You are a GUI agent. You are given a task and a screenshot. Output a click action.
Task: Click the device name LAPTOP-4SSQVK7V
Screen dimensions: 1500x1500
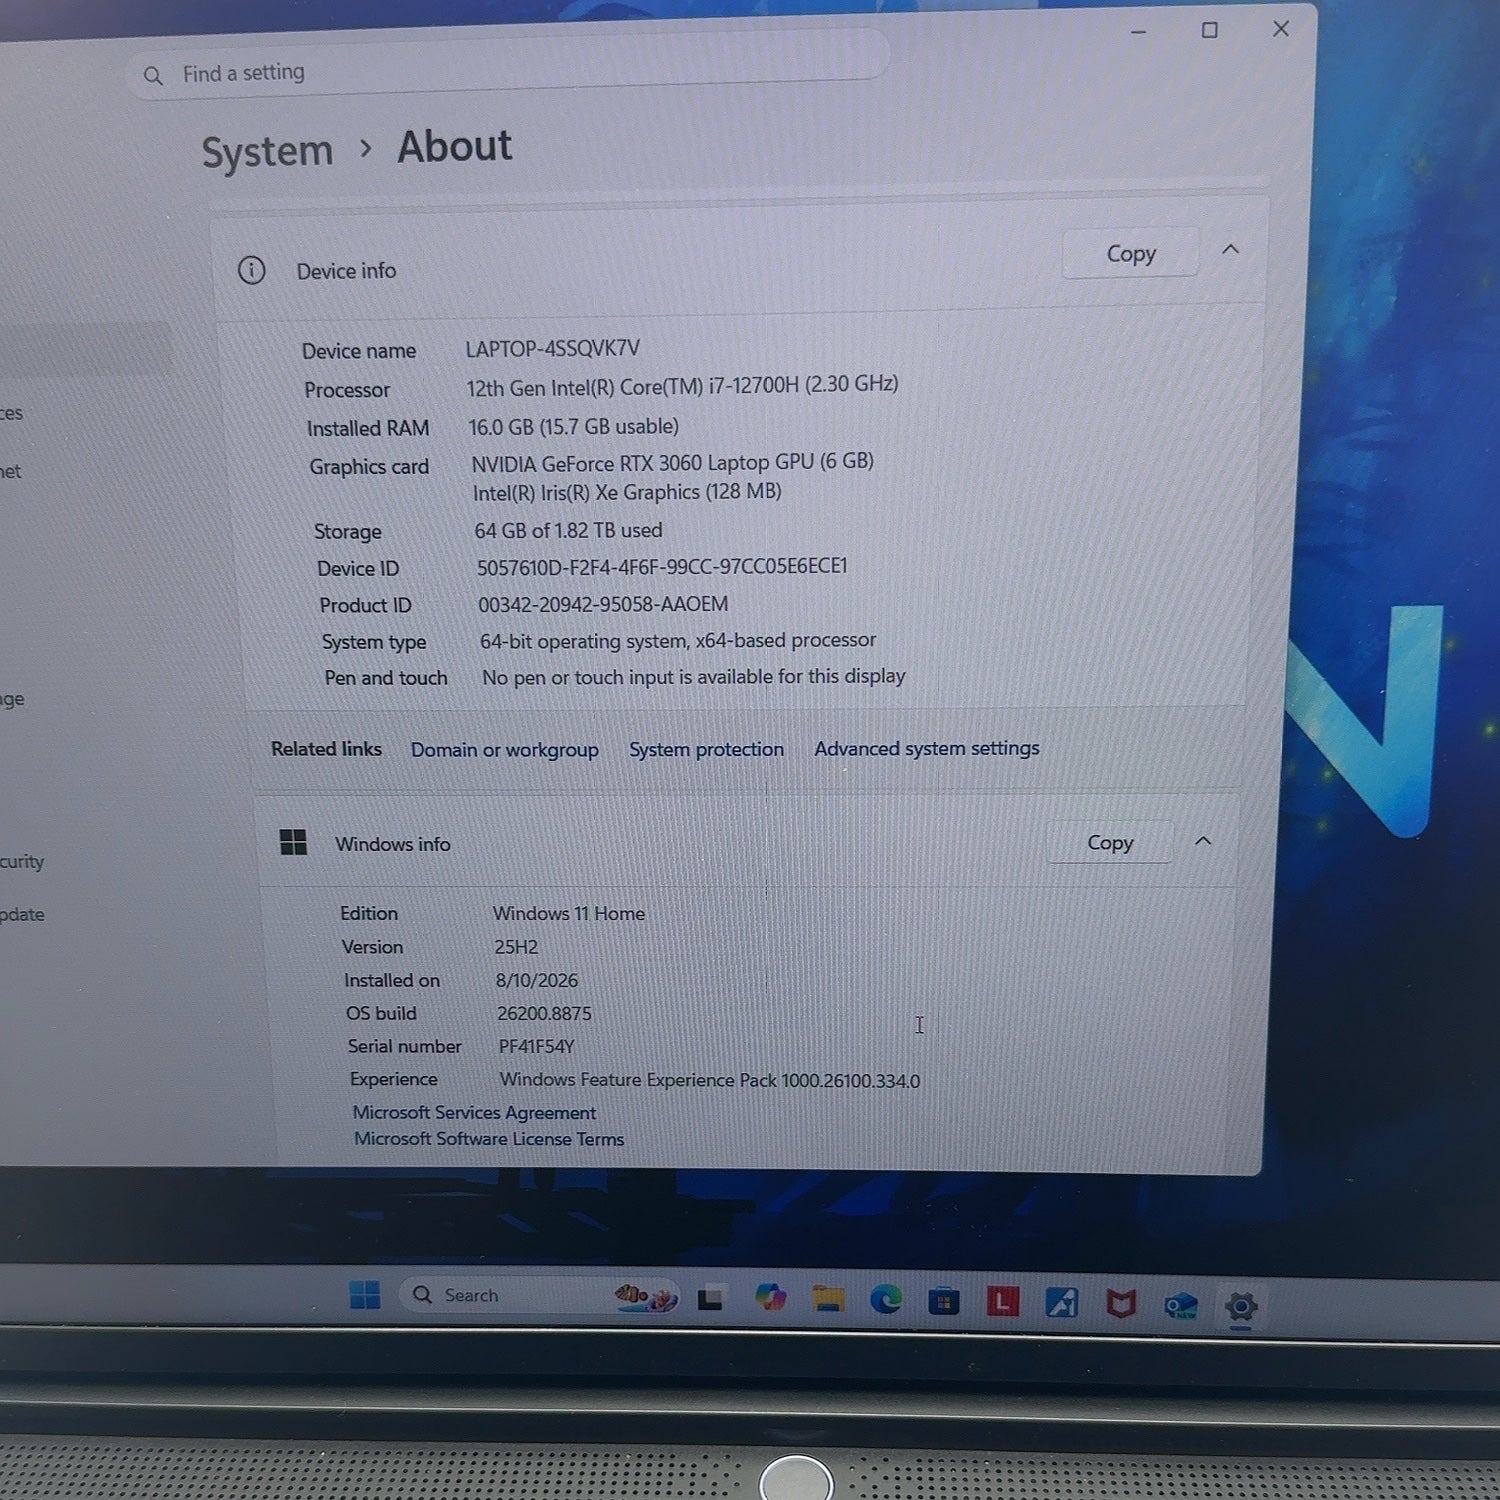coord(552,348)
